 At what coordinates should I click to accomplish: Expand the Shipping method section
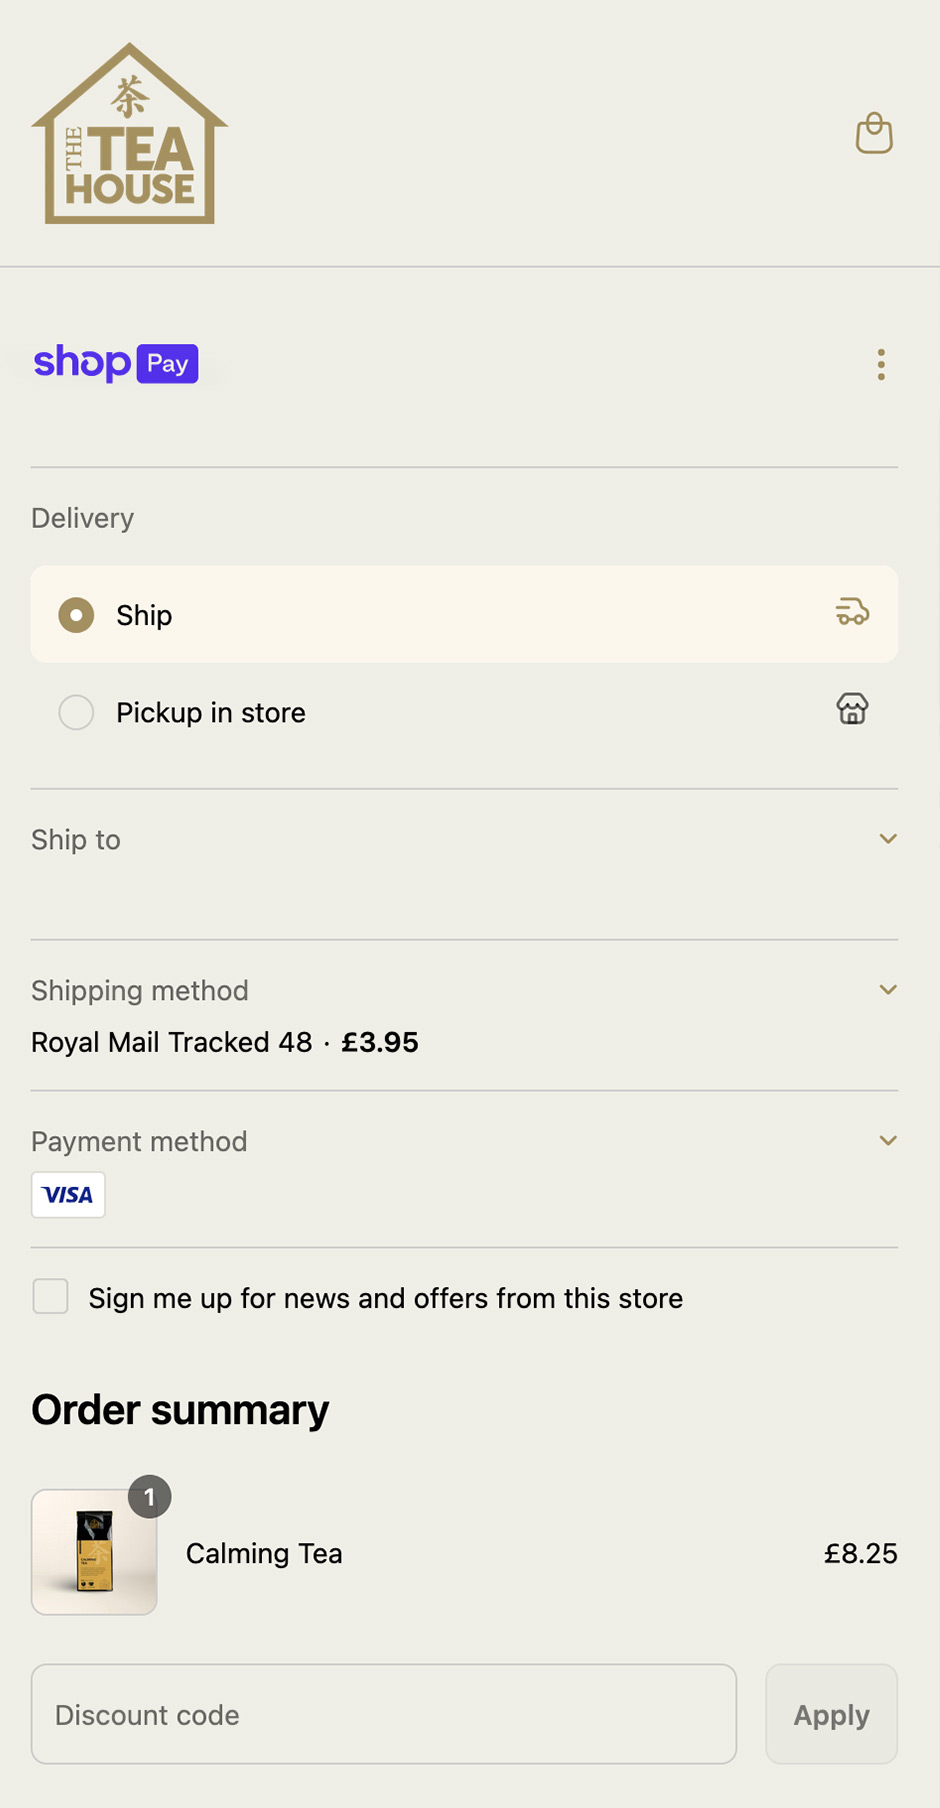(887, 990)
